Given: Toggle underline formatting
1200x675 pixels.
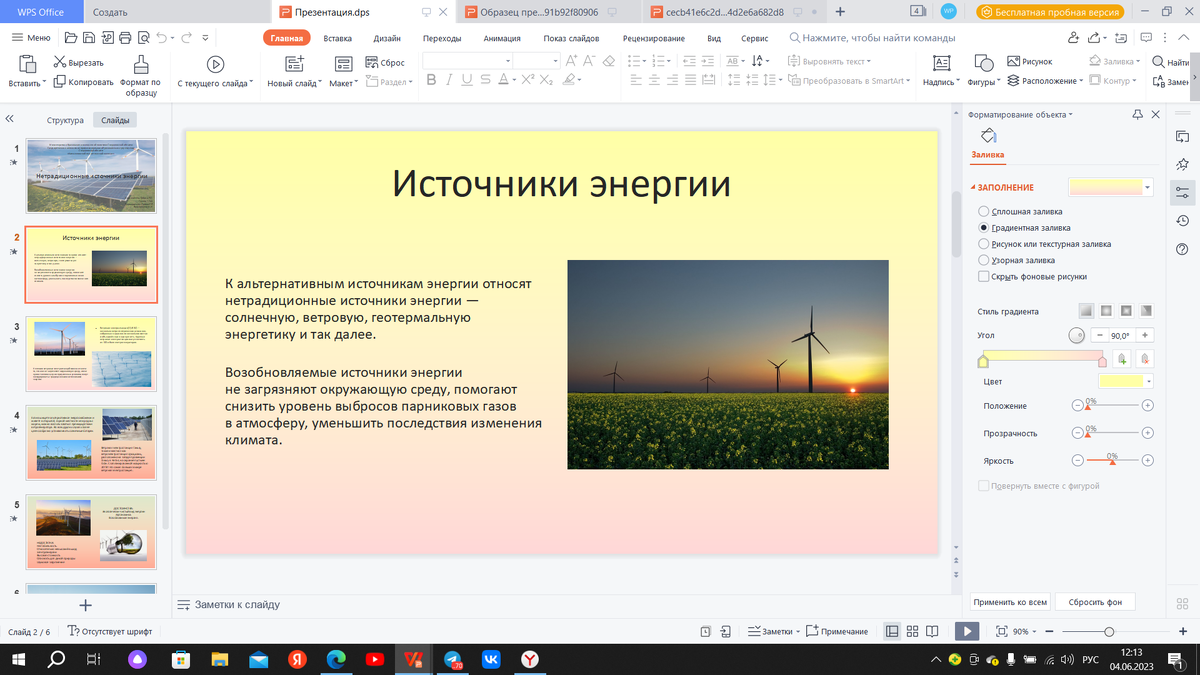Looking at the screenshot, I should click(468, 80).
